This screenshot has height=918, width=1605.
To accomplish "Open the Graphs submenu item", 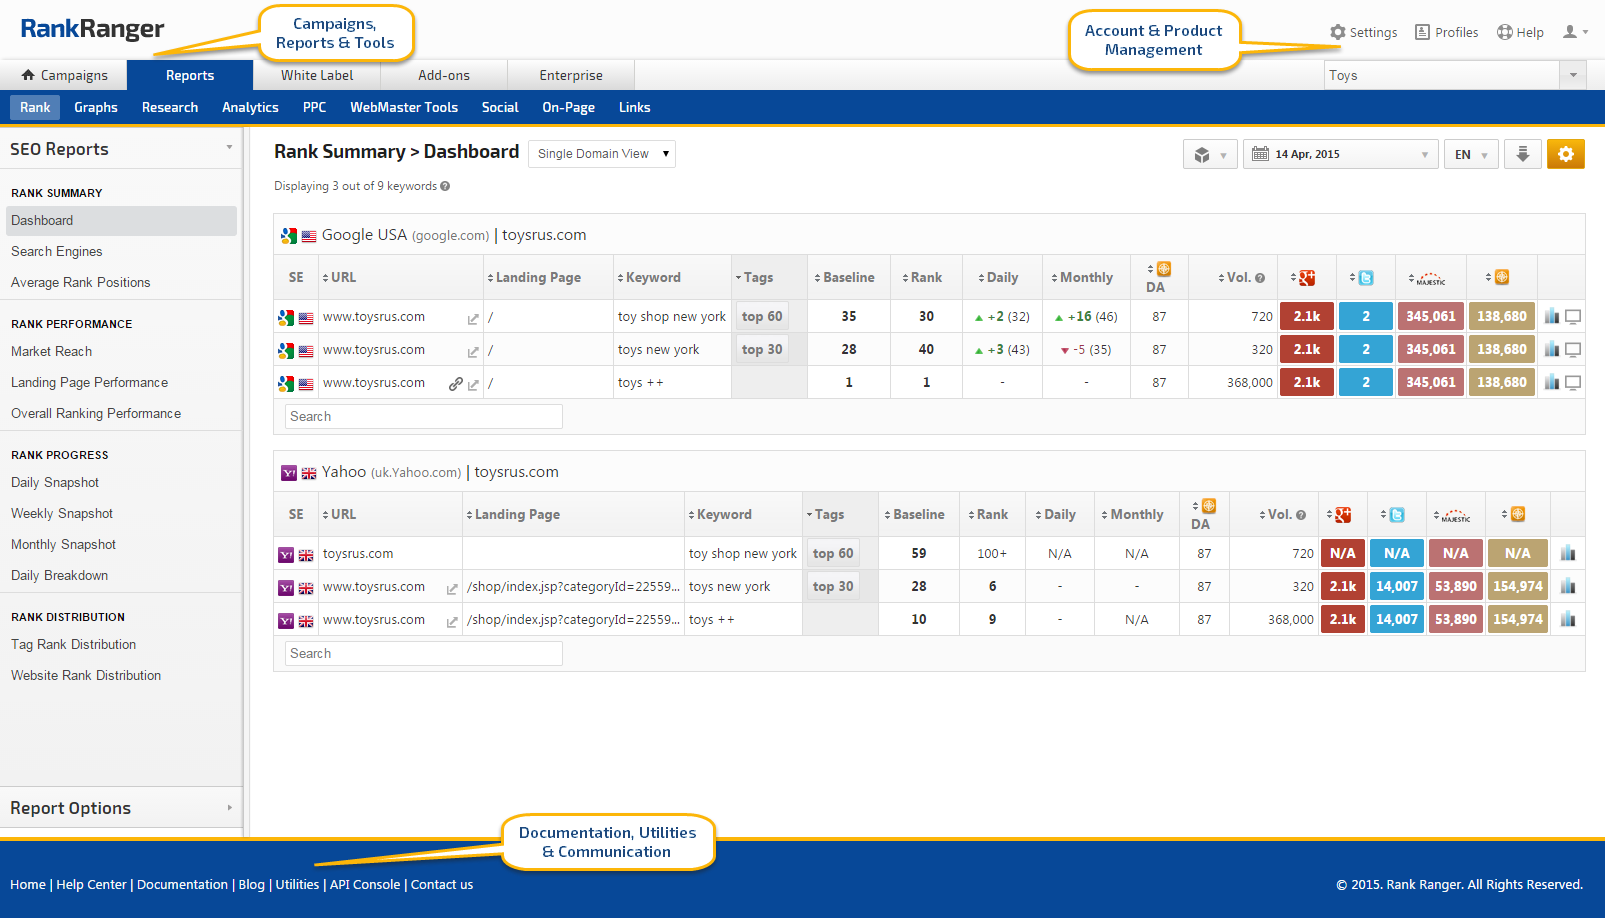I will point(96,107).
